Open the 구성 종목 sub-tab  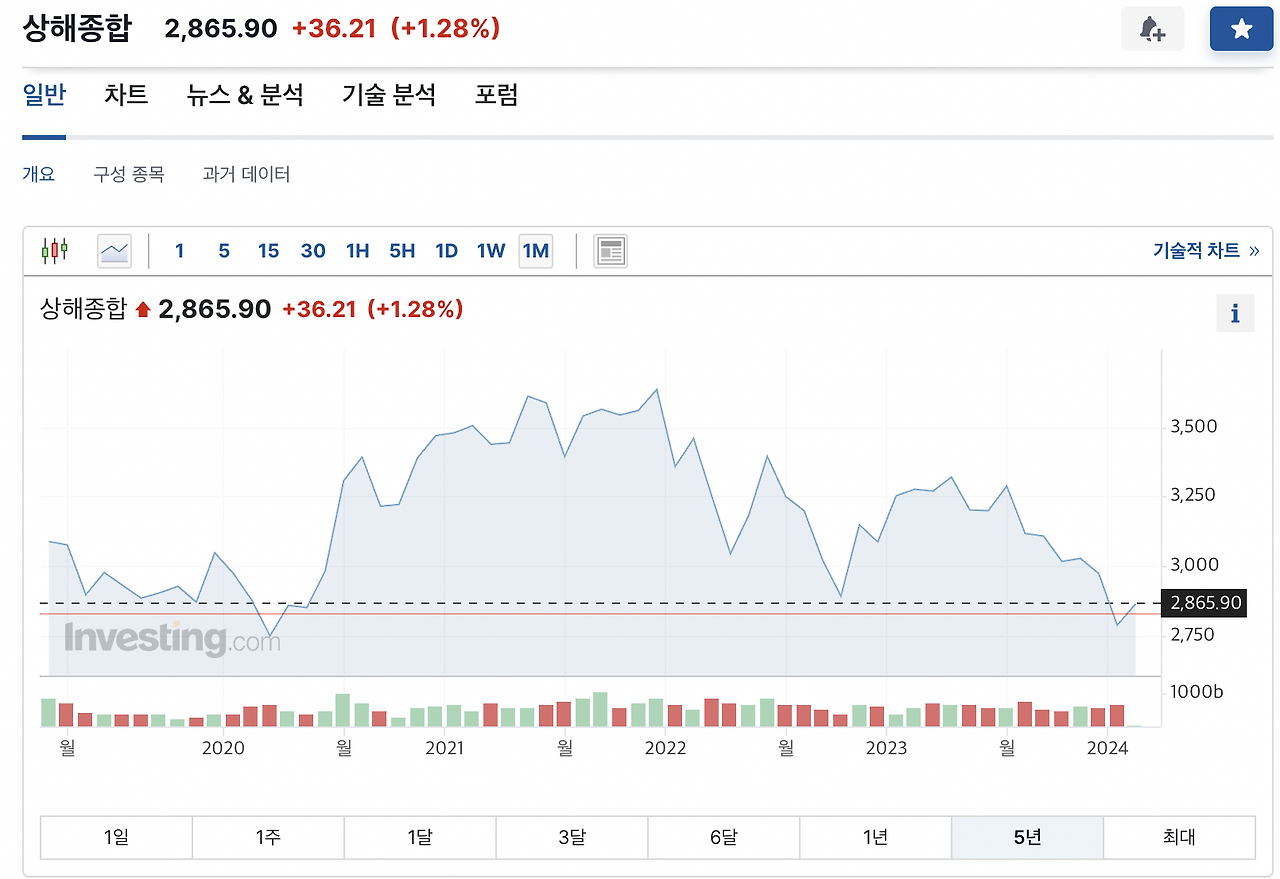[x=129, y=174]
